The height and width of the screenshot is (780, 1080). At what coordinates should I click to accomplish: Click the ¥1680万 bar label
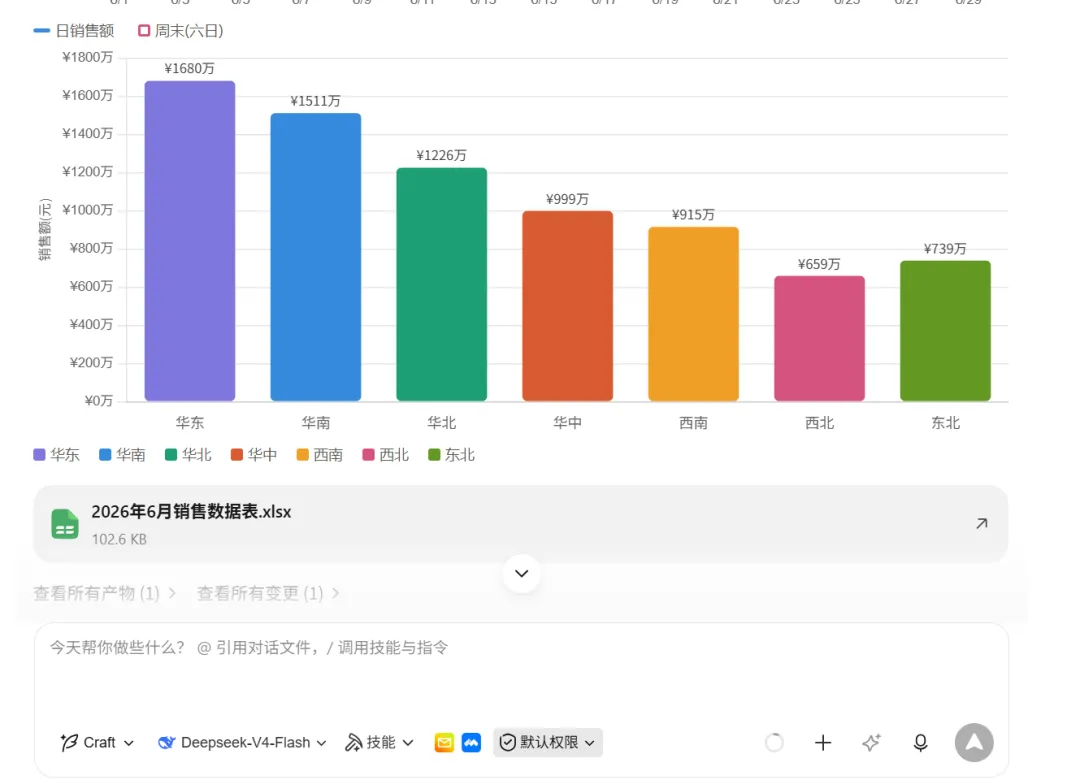click(189, 68)
